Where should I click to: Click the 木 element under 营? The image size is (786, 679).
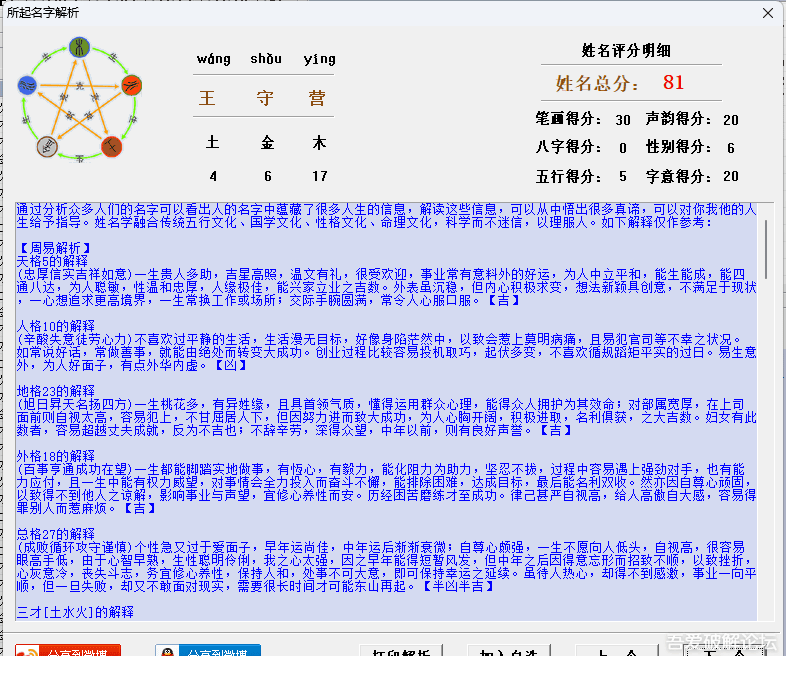coord(319,142)
